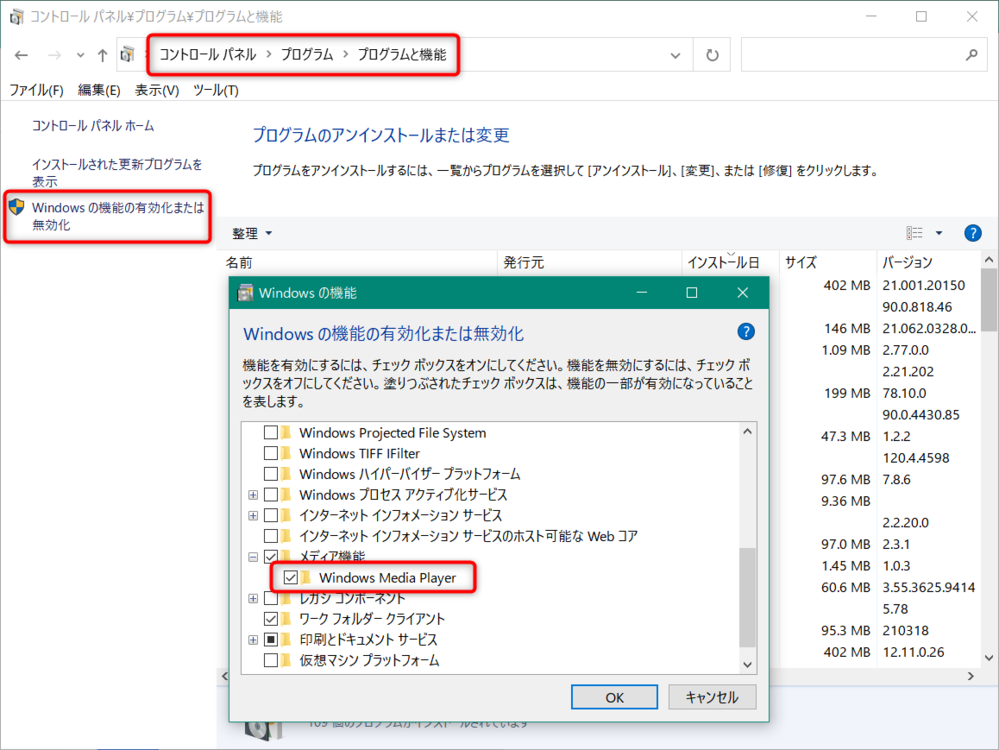Open the 表示(V) menu
This screenshot has height=750, width=999.
[x=157, y=90]
